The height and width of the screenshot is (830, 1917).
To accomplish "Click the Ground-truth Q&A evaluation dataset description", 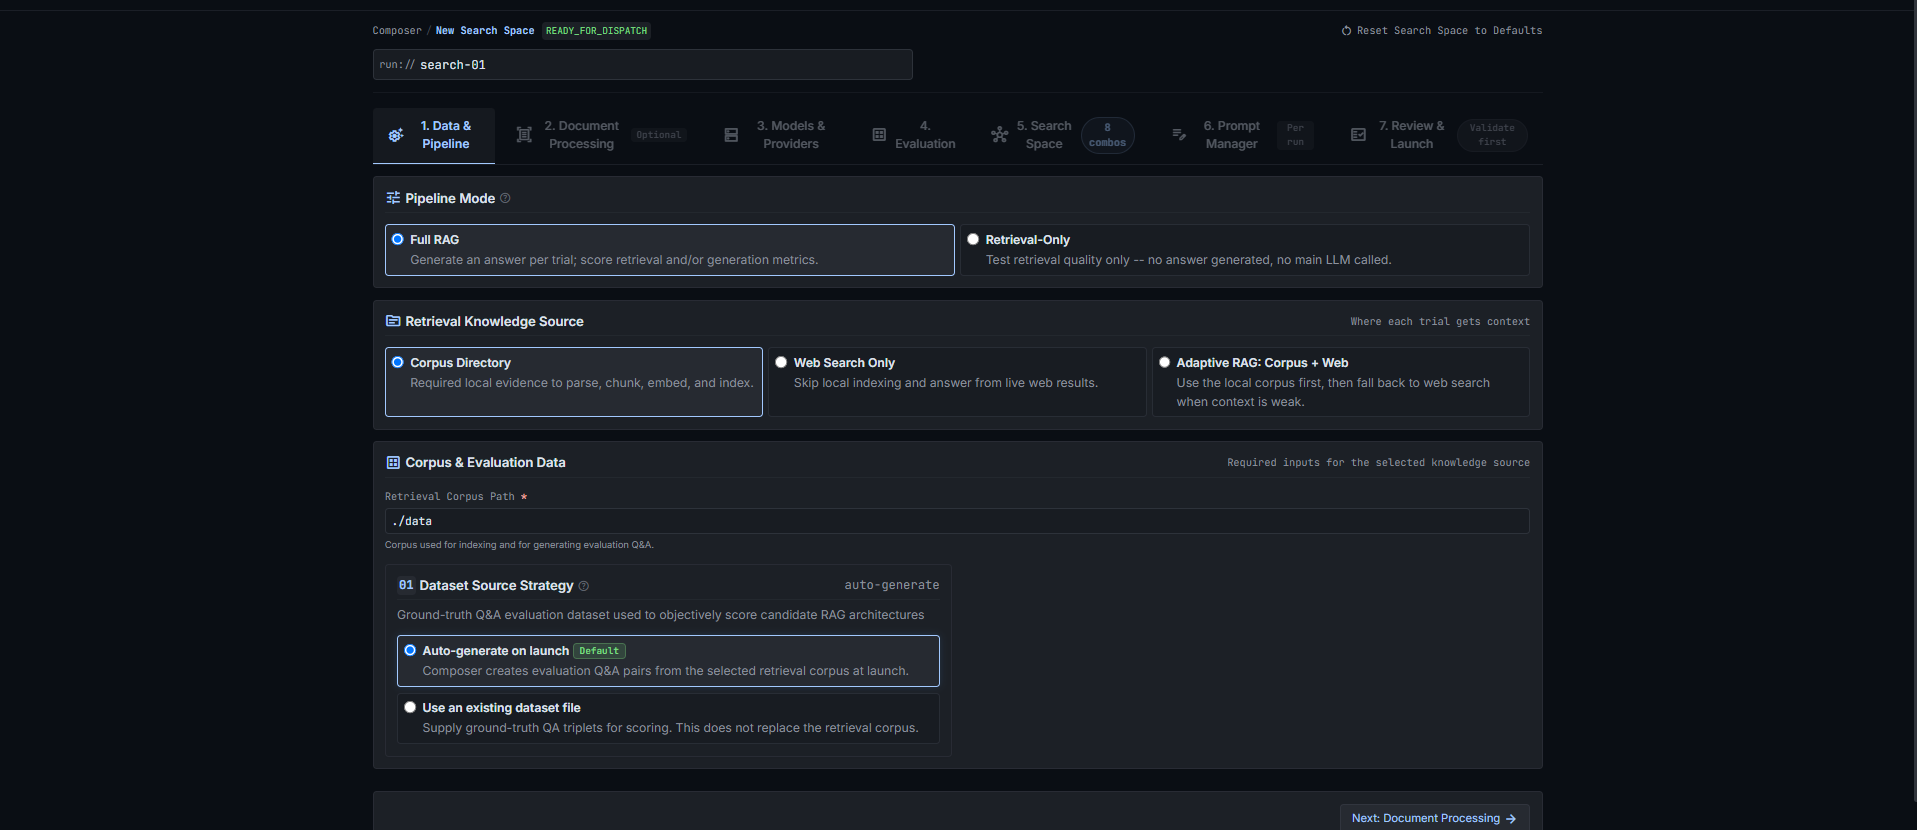I will click(x=660, y=615).
